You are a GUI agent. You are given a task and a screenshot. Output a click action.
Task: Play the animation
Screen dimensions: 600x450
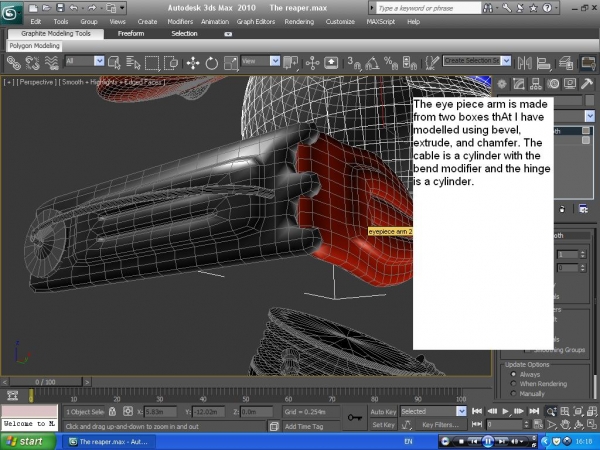click(505, 411)
